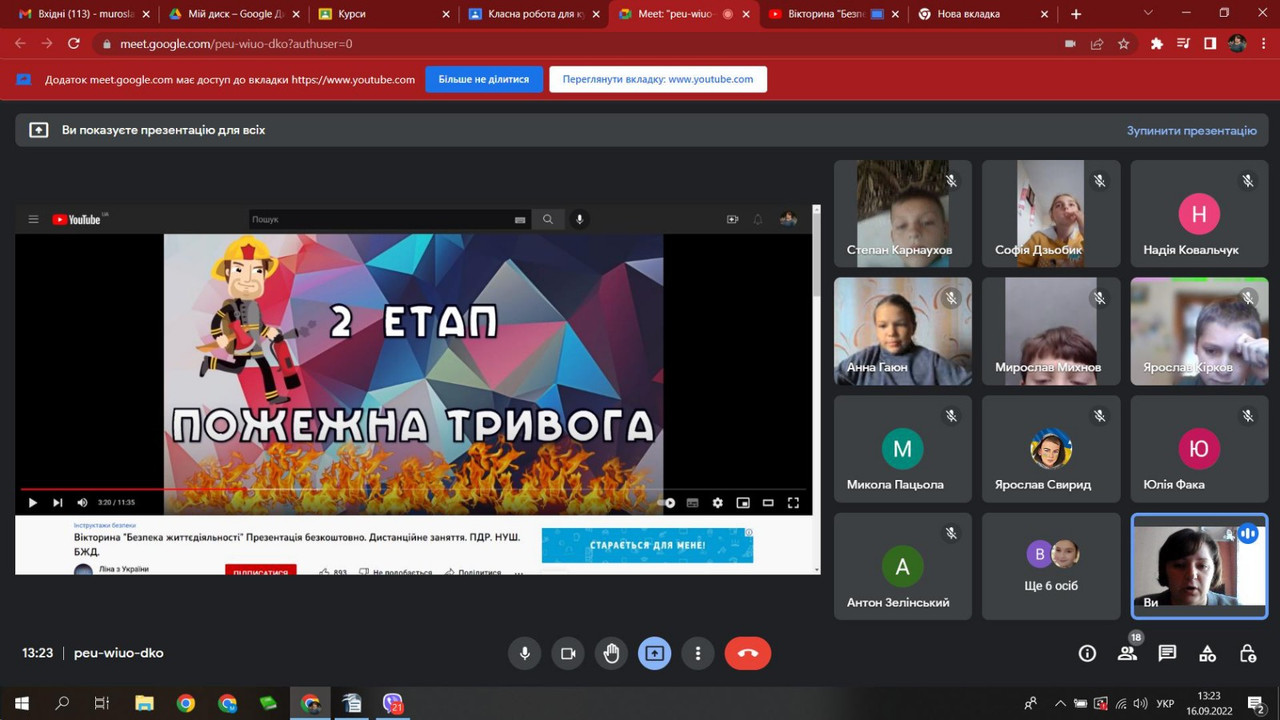Click 'СТАРАЄТЬСЯ ДЛЯ МЕНЕ!' ad banner
This screenshot has width=1280, height=720.
click(x=647, y=545)
